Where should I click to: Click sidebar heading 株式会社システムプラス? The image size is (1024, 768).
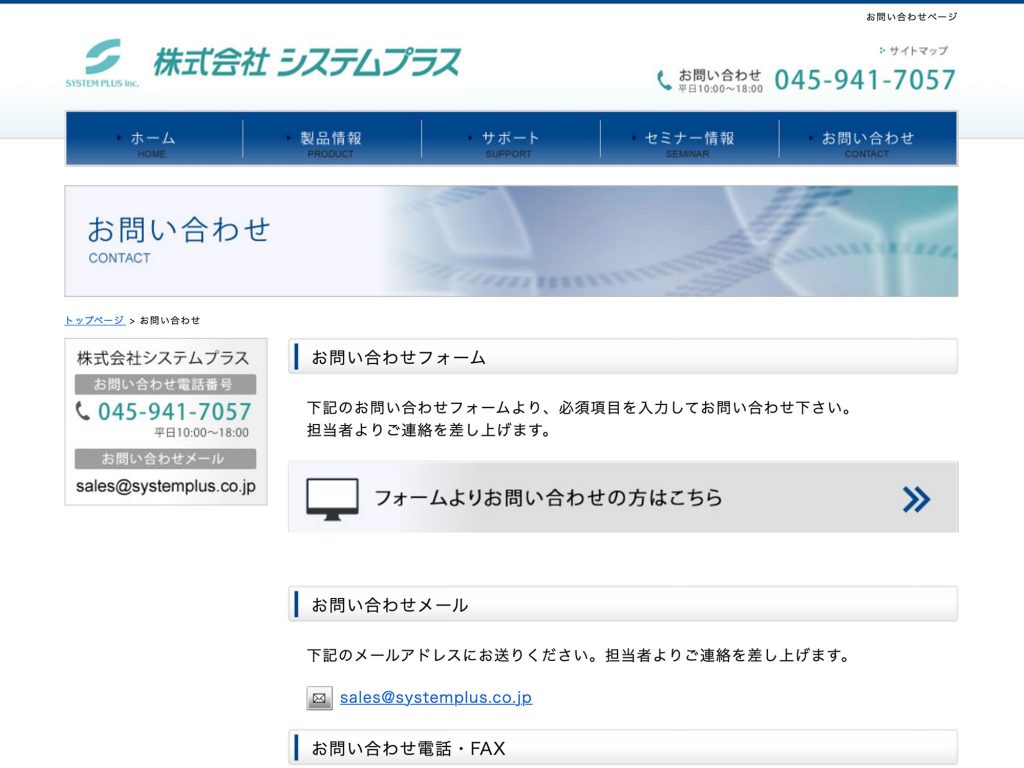point(163,358)
